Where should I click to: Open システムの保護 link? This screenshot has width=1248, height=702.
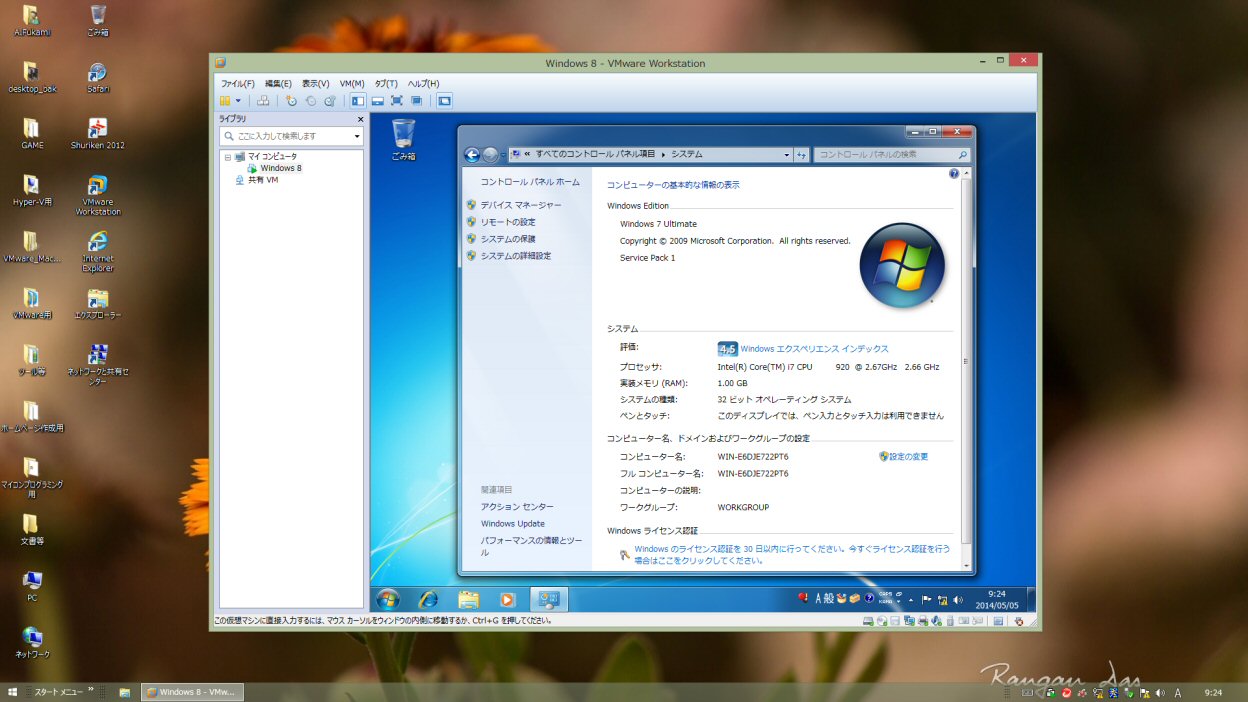click(x=508, y=239)
